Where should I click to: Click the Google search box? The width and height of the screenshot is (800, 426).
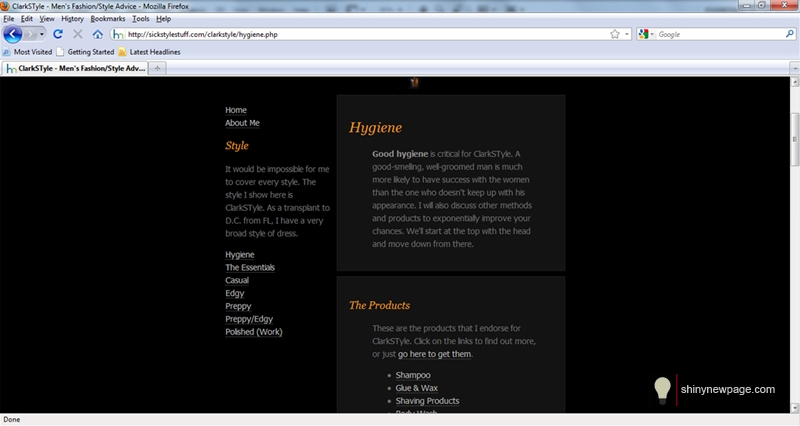720,34
